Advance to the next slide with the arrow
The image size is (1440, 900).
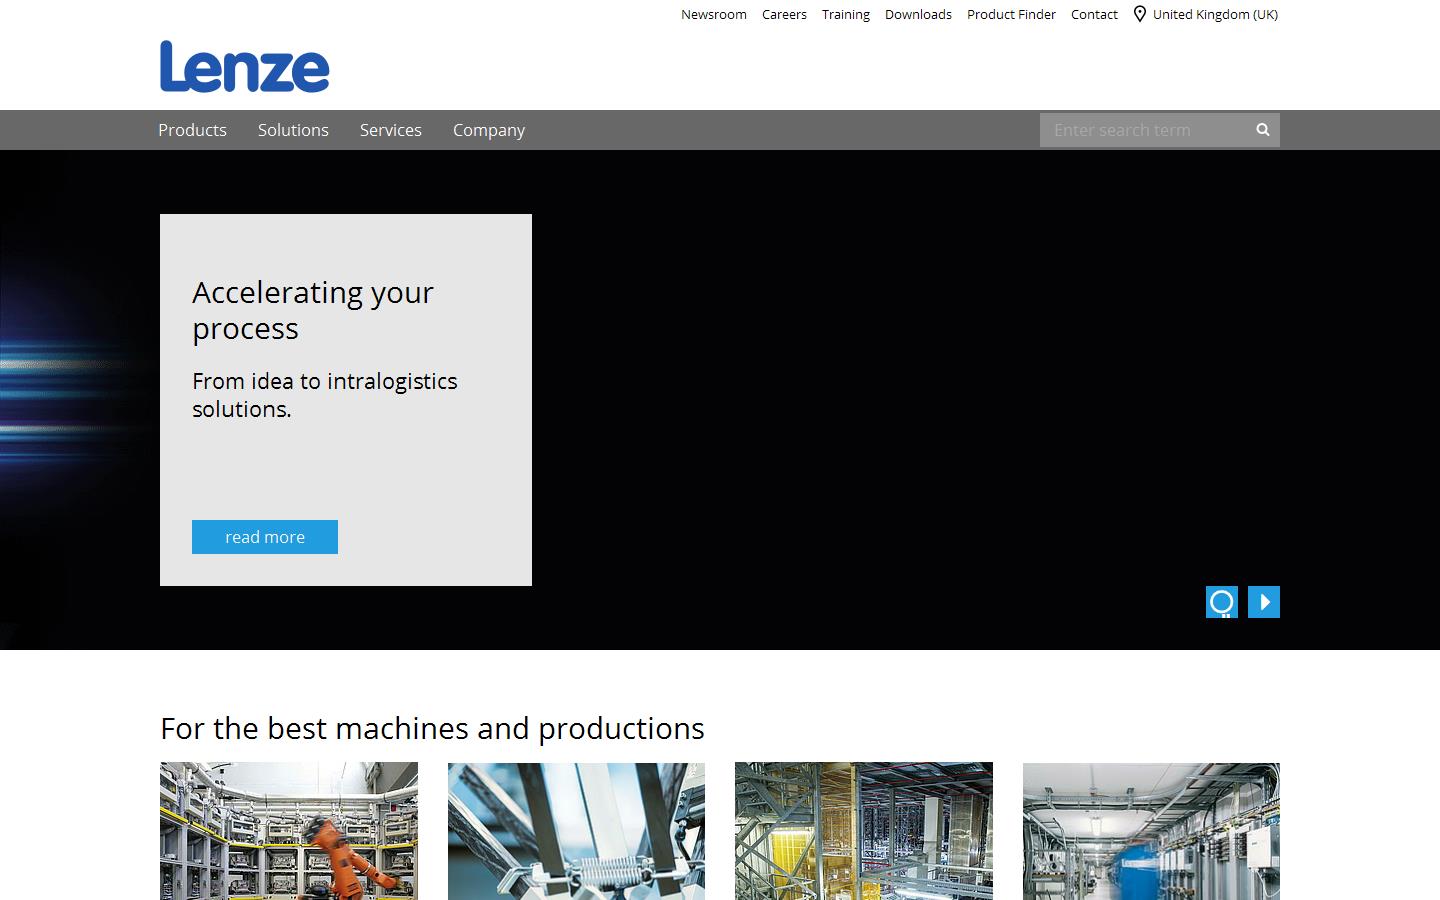pyautogui.click(x=1264, y=601)
